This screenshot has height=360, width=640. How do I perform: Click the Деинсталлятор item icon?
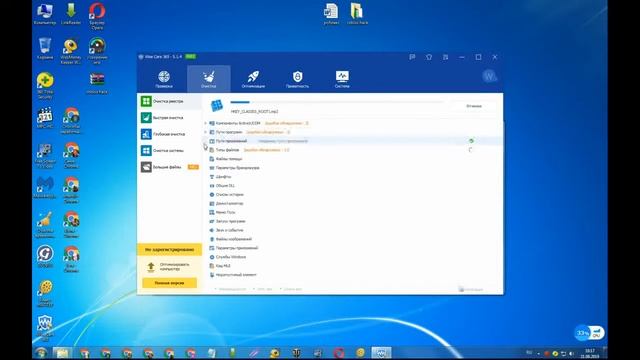click(x=212, y=203)
